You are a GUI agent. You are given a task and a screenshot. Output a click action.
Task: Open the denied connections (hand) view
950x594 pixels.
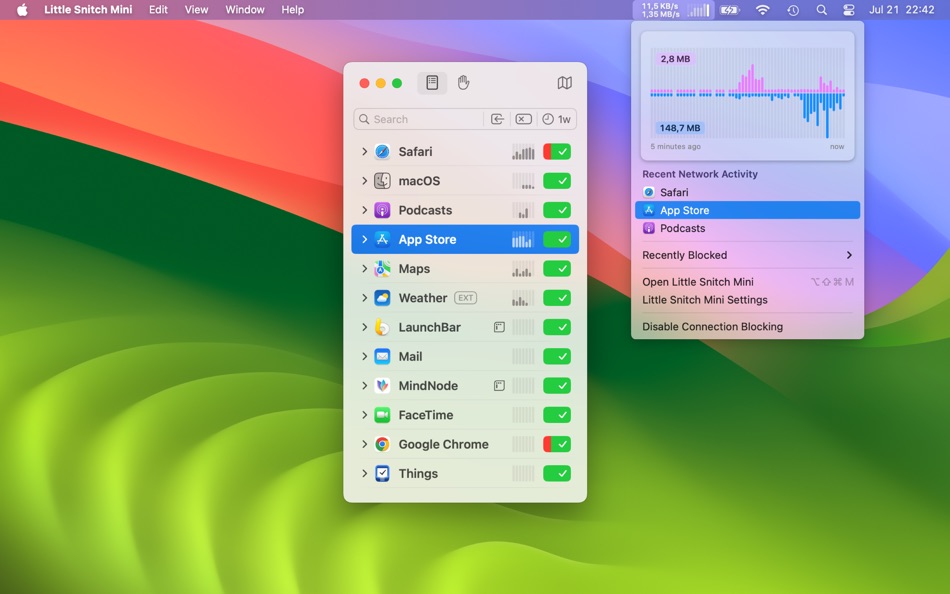click(463, 83)
